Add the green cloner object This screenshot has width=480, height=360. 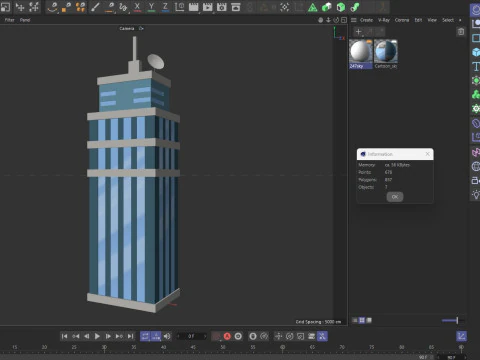click(x=476, y=95)
